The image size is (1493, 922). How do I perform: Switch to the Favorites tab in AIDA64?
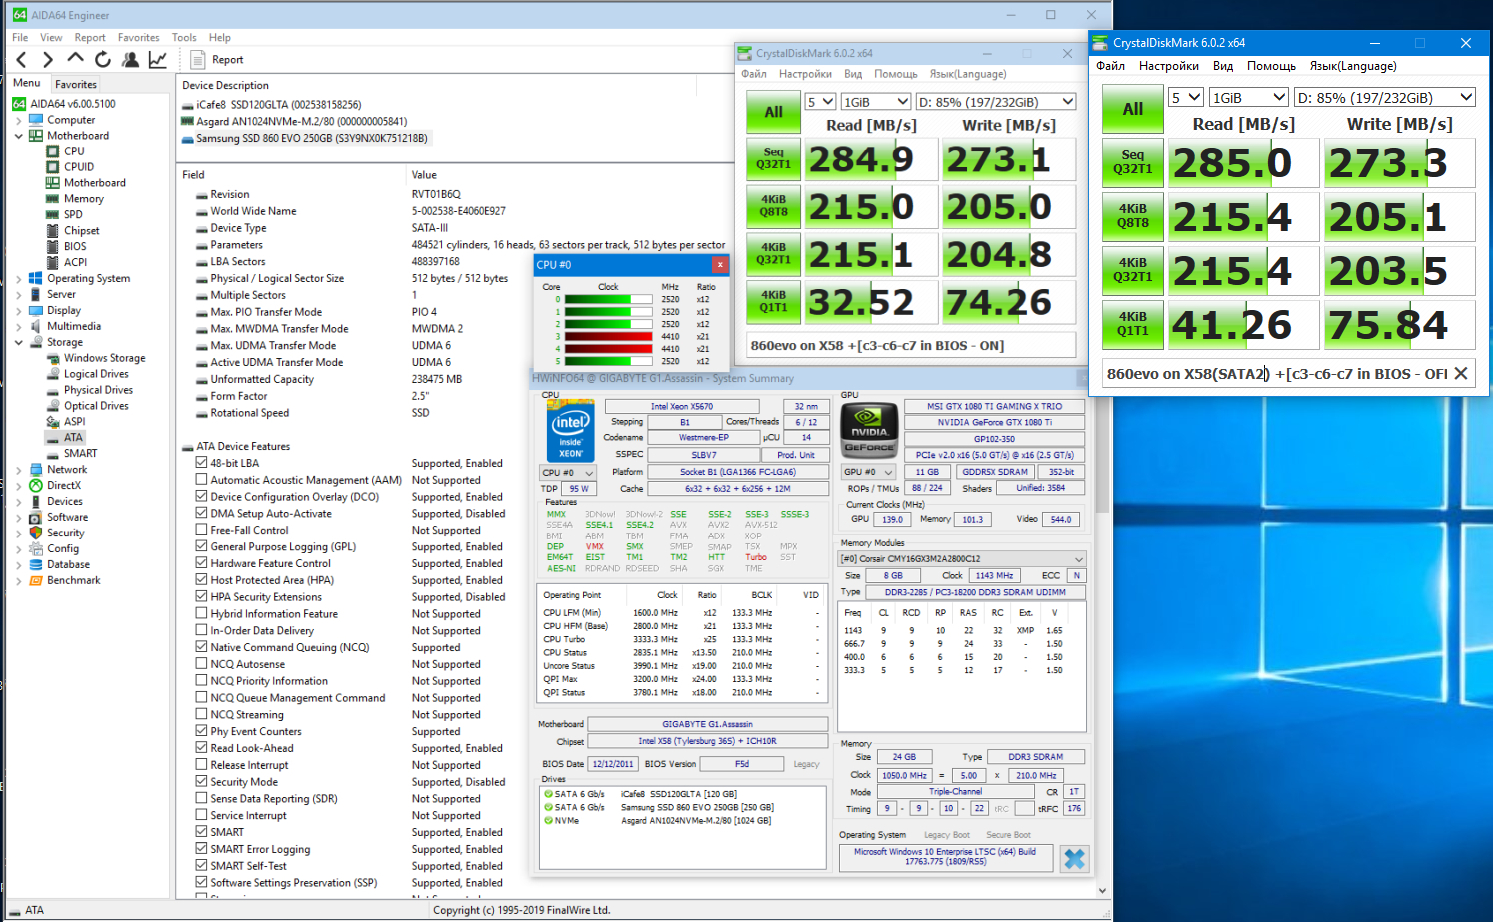pyautogui.click(x=76, y=84)
